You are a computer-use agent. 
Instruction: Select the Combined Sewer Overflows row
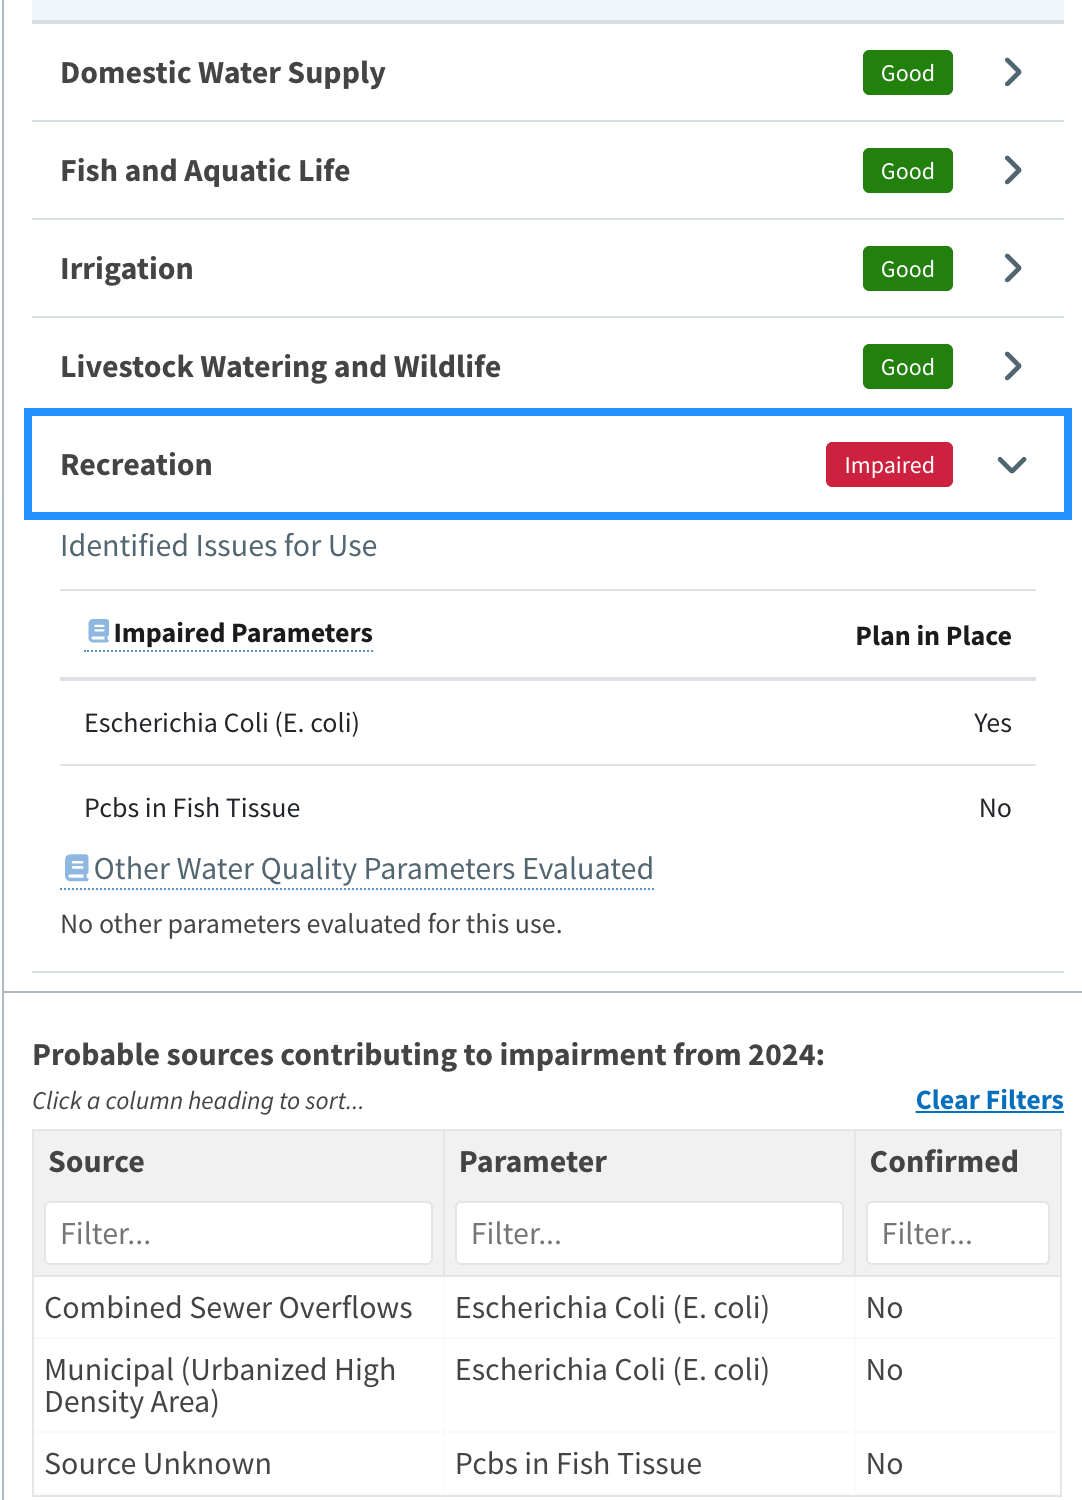228,1307
